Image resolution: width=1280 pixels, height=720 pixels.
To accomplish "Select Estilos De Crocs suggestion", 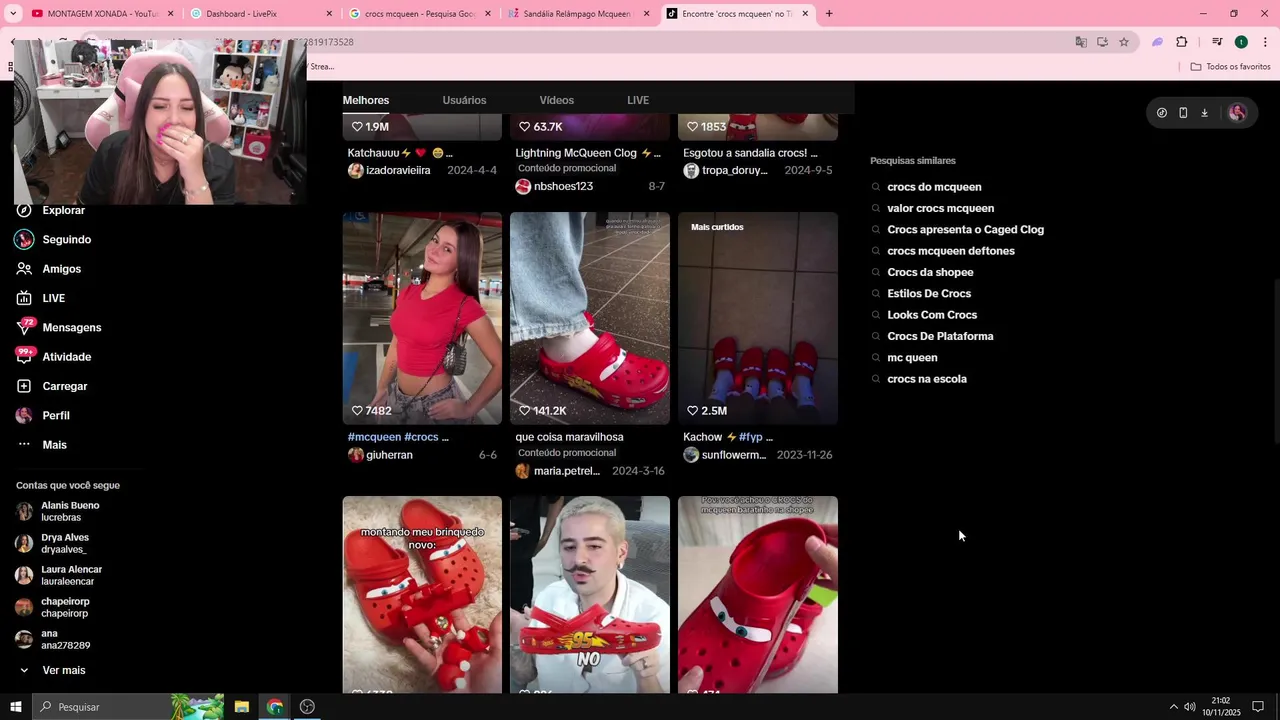I will click(929, 293).
